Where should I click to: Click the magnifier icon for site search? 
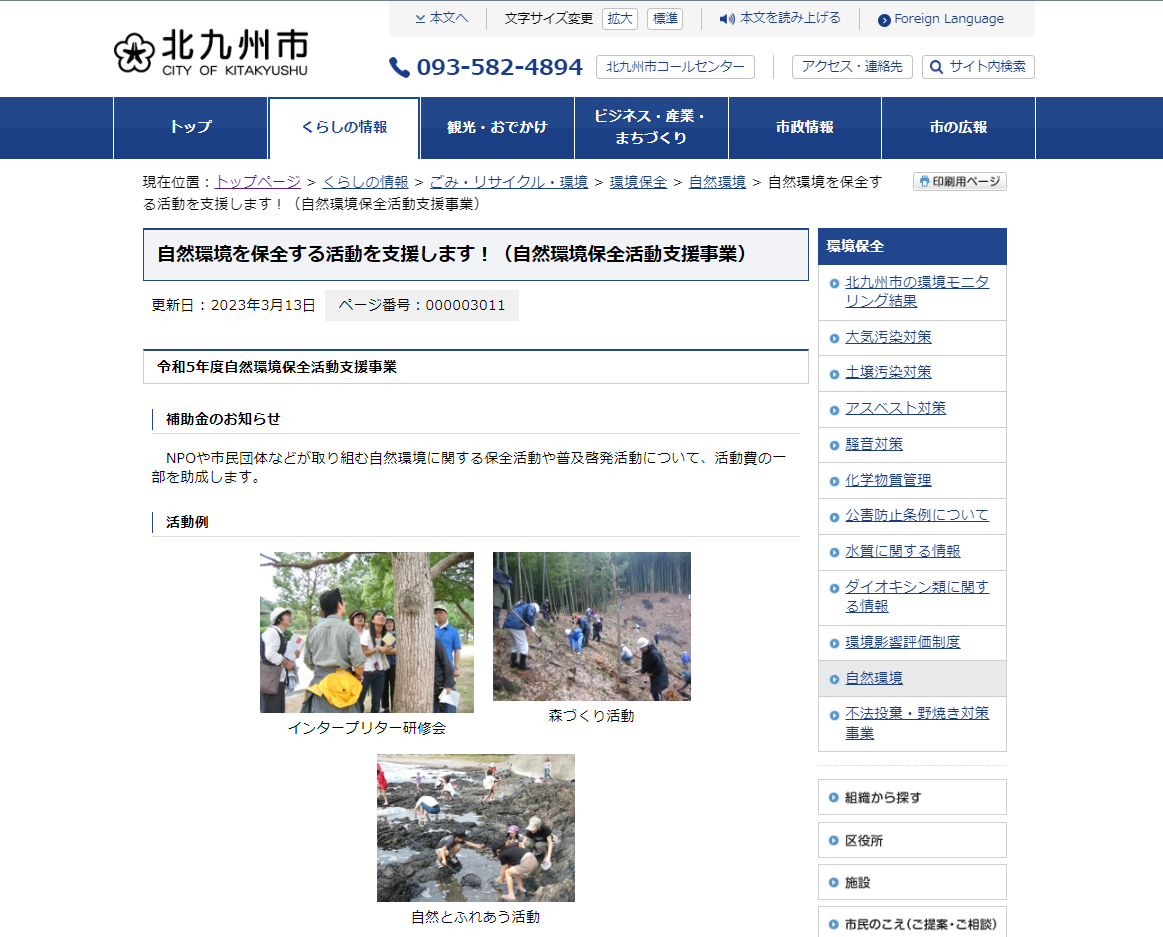(x=936, y=67)
